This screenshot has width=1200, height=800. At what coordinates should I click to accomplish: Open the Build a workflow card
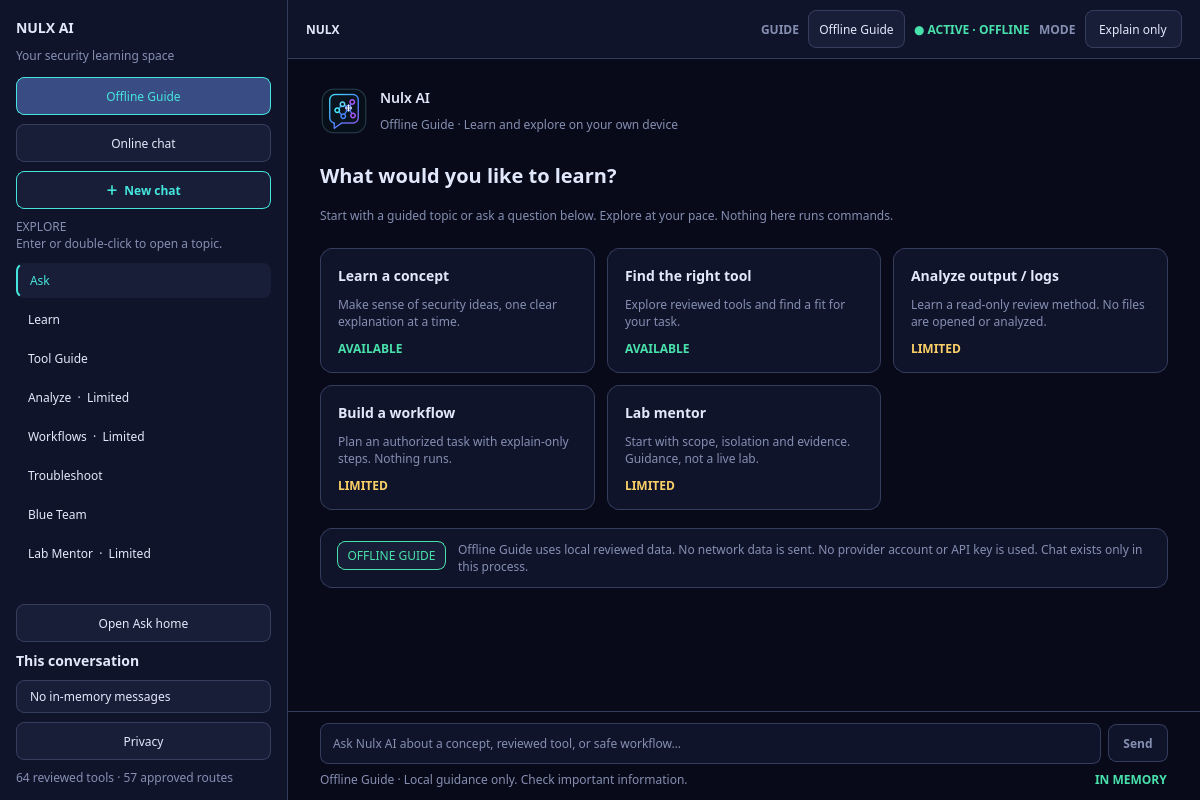coord(457,447)
